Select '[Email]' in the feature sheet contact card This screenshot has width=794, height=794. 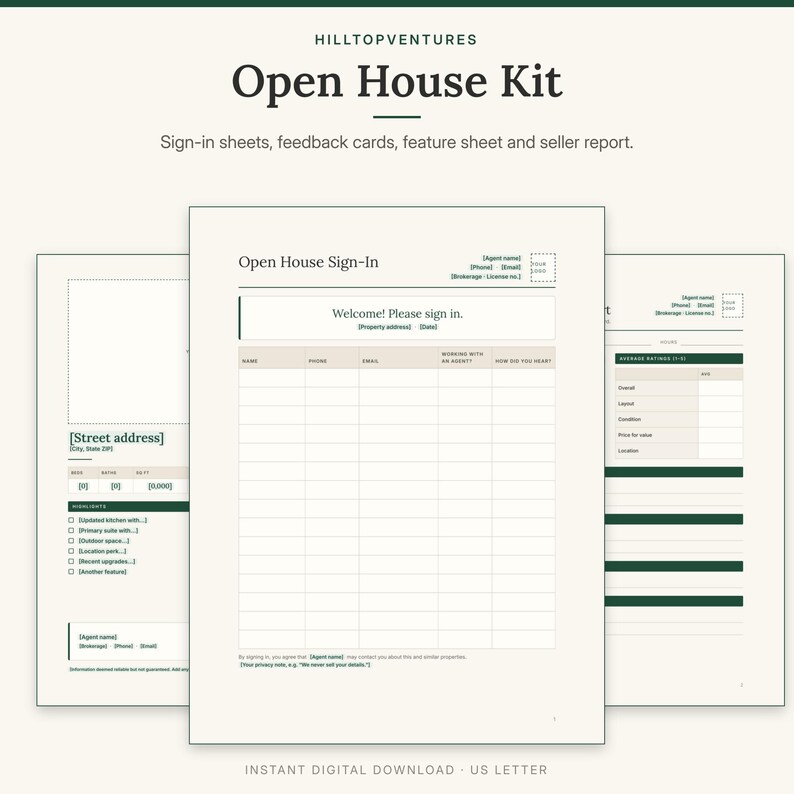(148, 646)
